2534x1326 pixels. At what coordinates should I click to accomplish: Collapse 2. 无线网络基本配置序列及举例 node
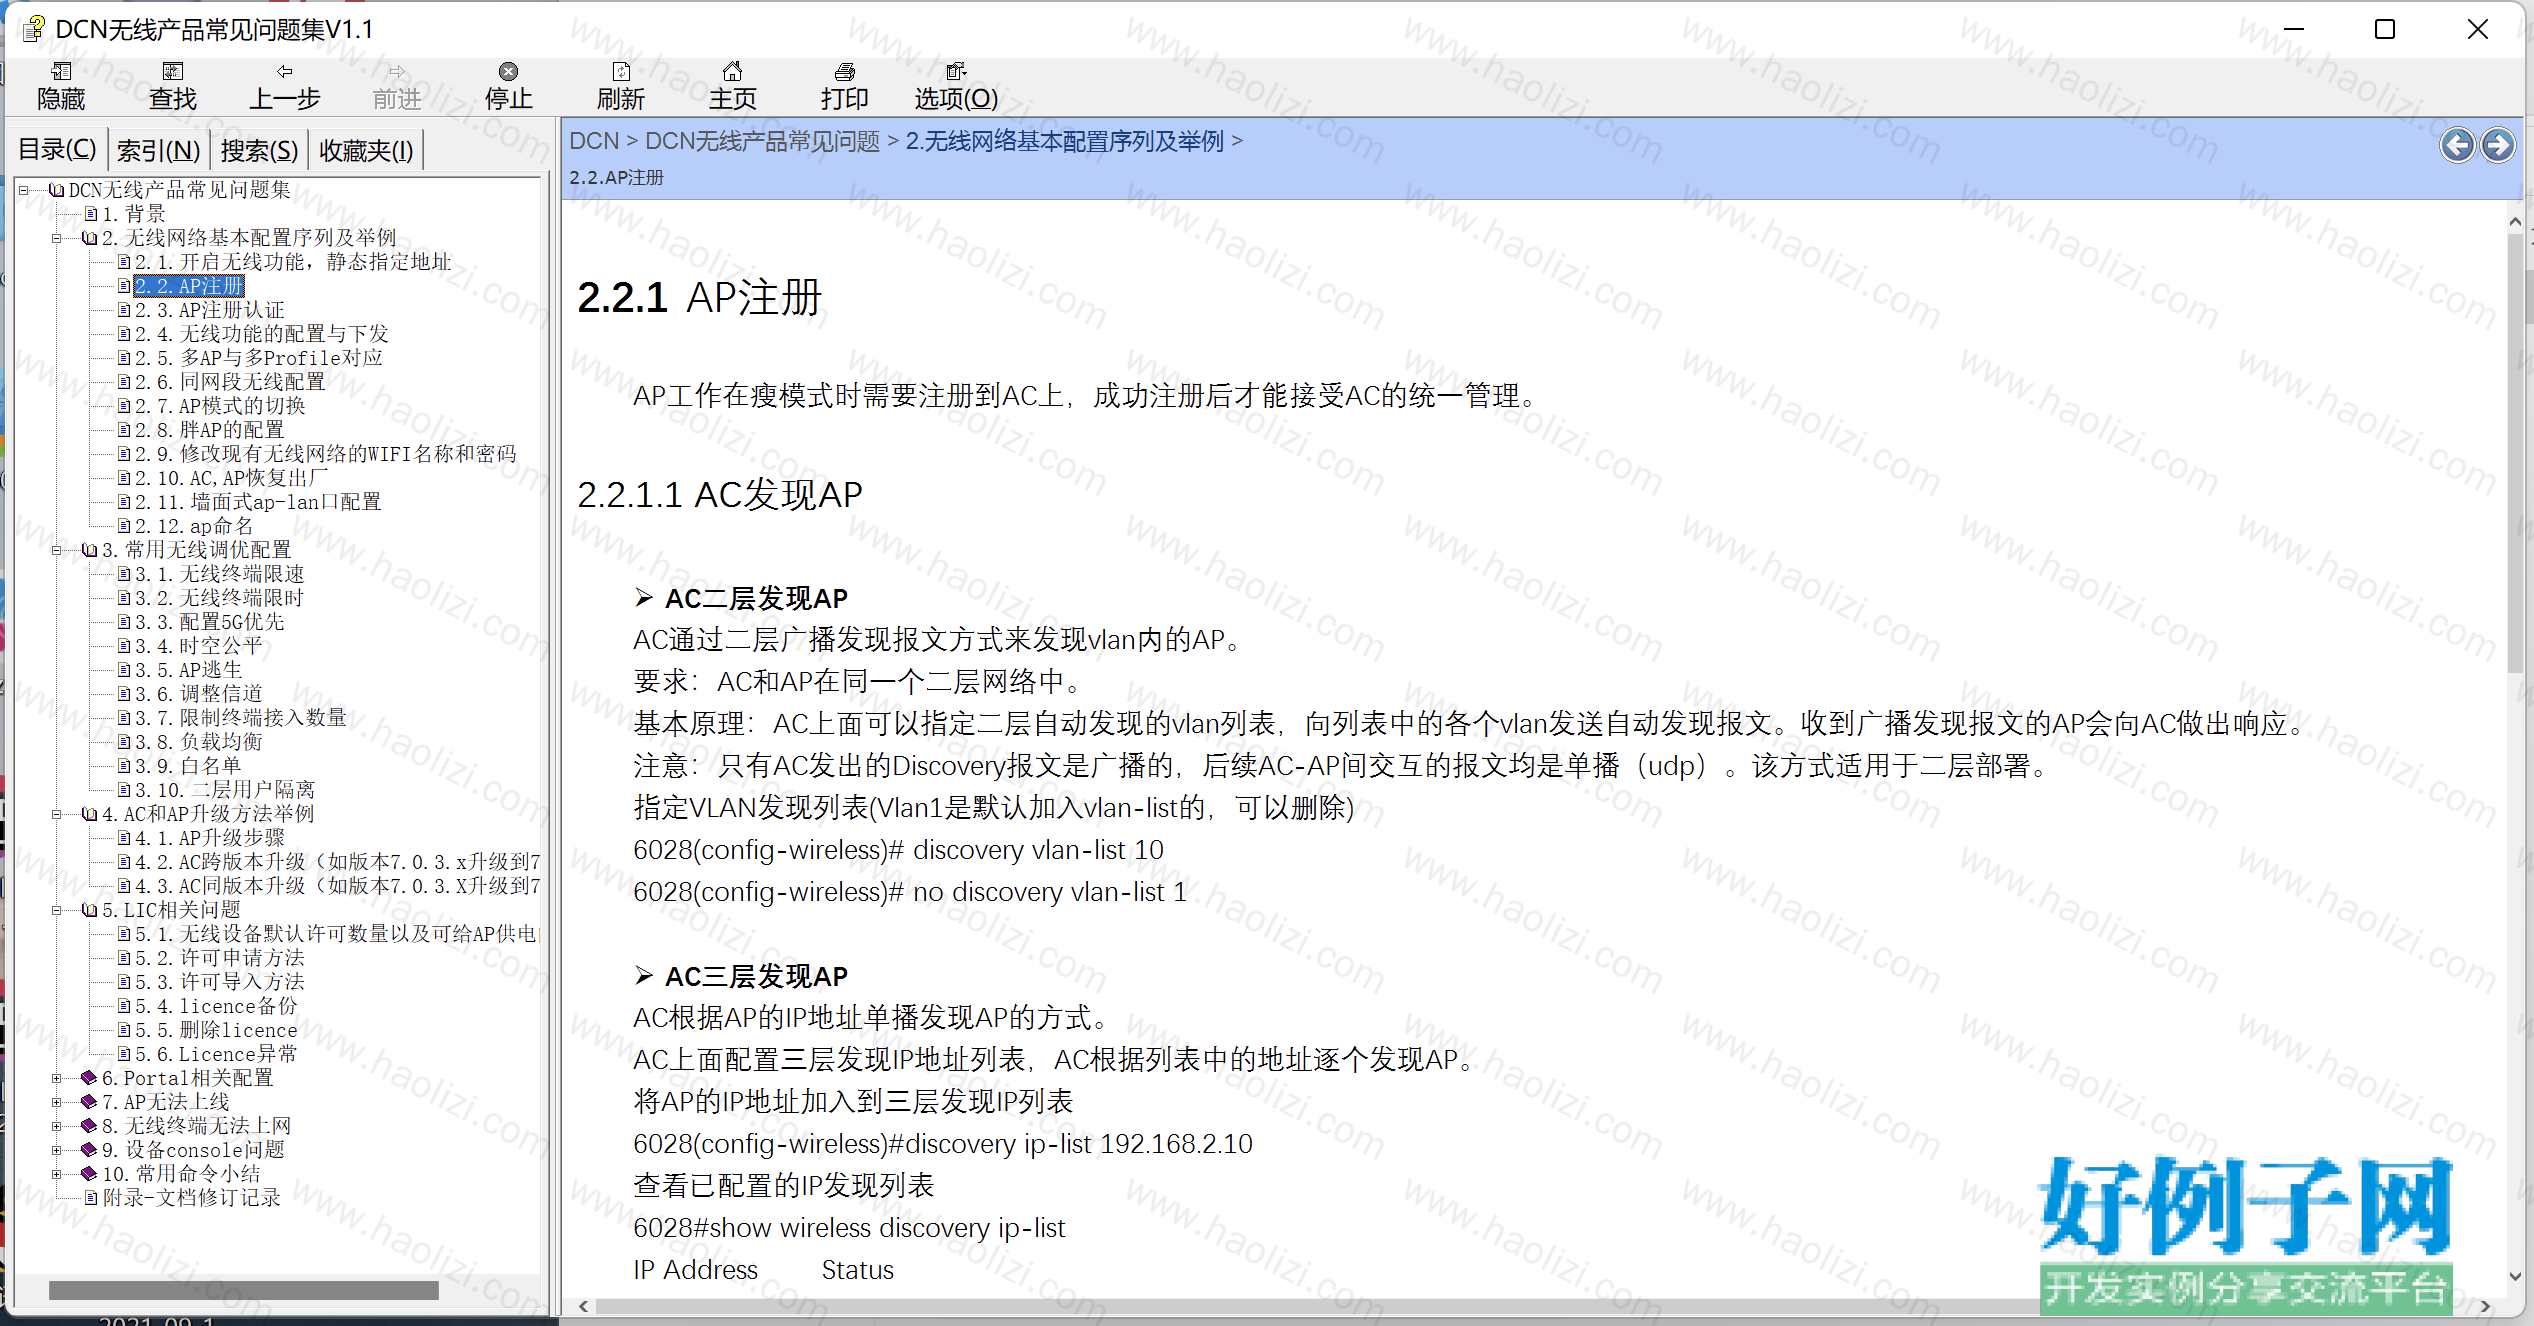coord(57,238)
